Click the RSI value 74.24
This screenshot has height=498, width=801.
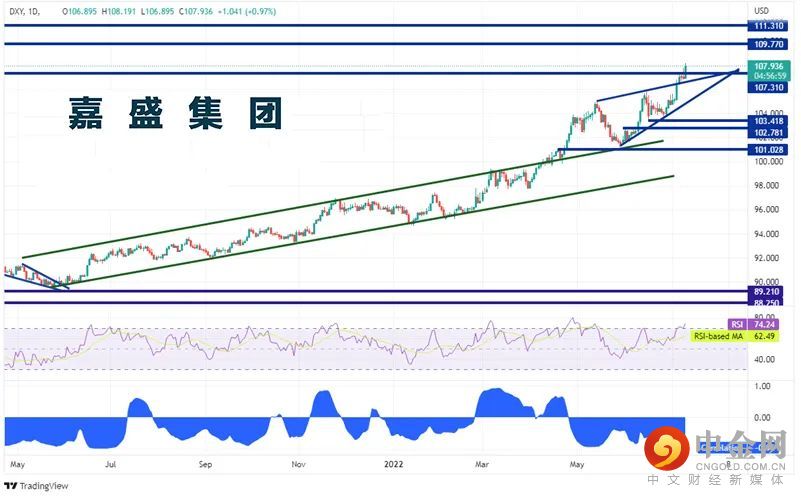[x=764, y=324]
